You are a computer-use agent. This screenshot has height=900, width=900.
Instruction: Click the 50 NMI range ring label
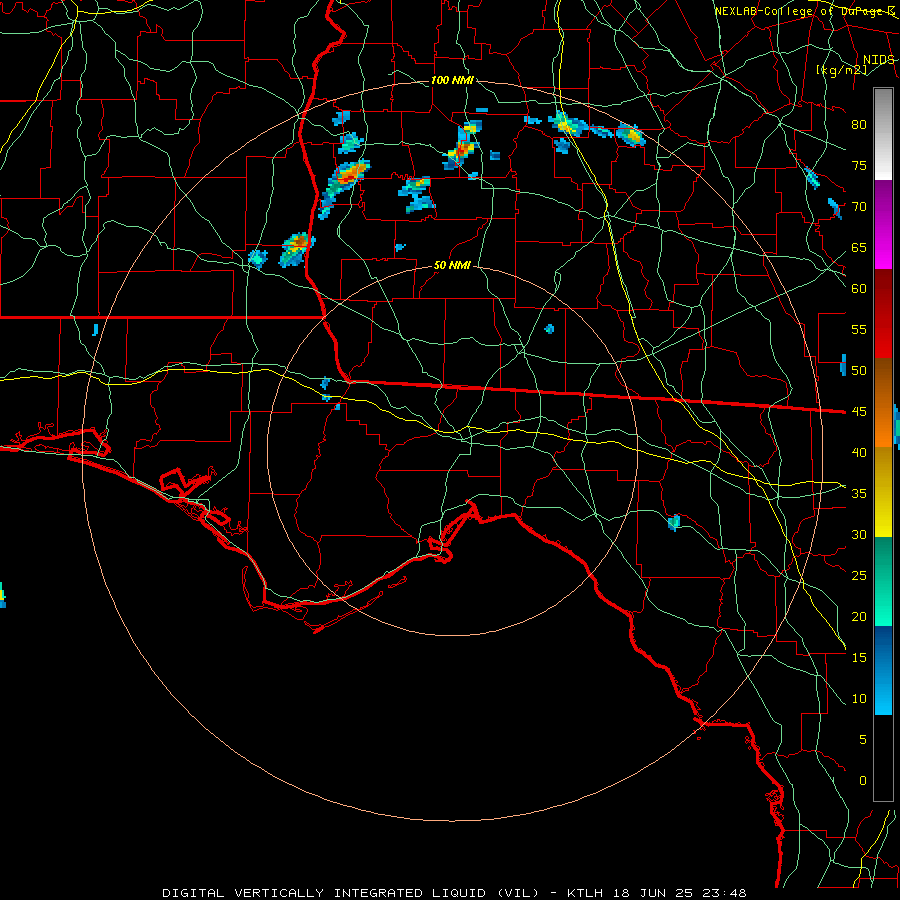[452, 265]
